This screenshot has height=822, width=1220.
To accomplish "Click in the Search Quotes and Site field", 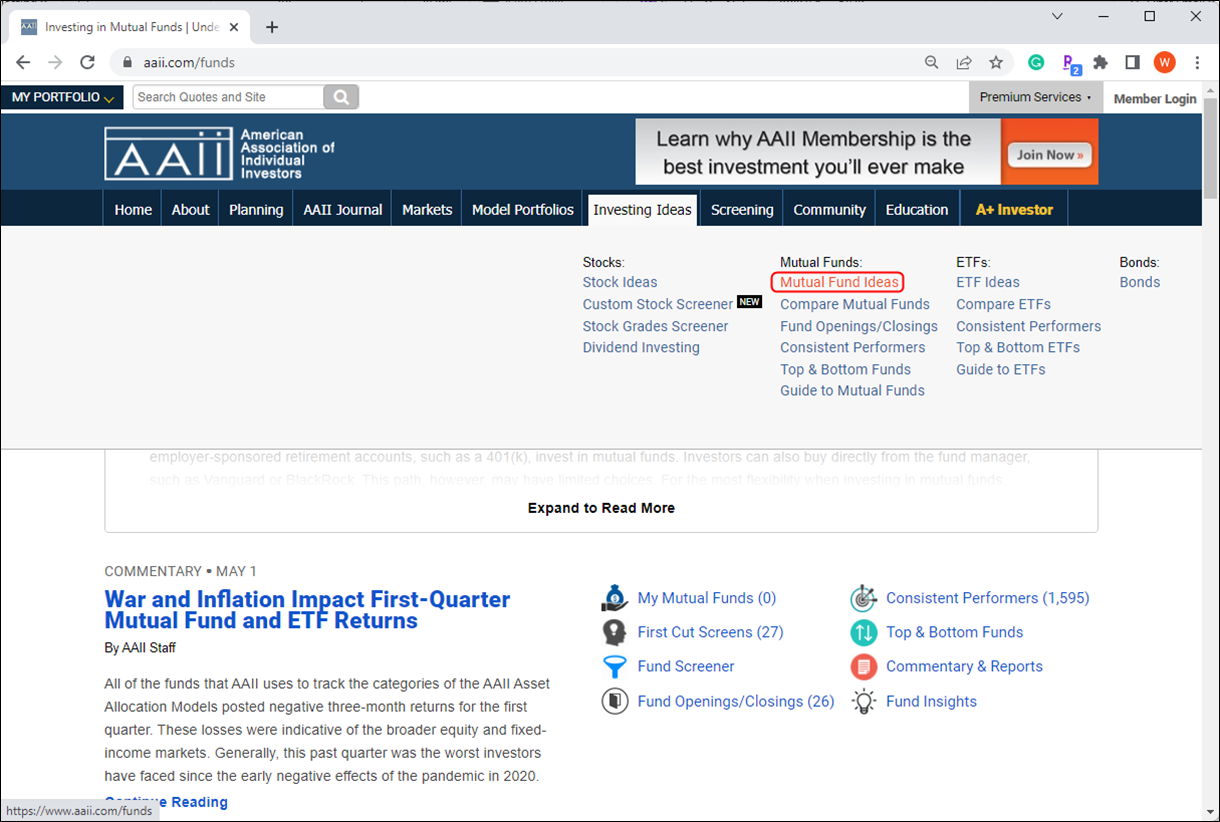I will coord(228,97).
